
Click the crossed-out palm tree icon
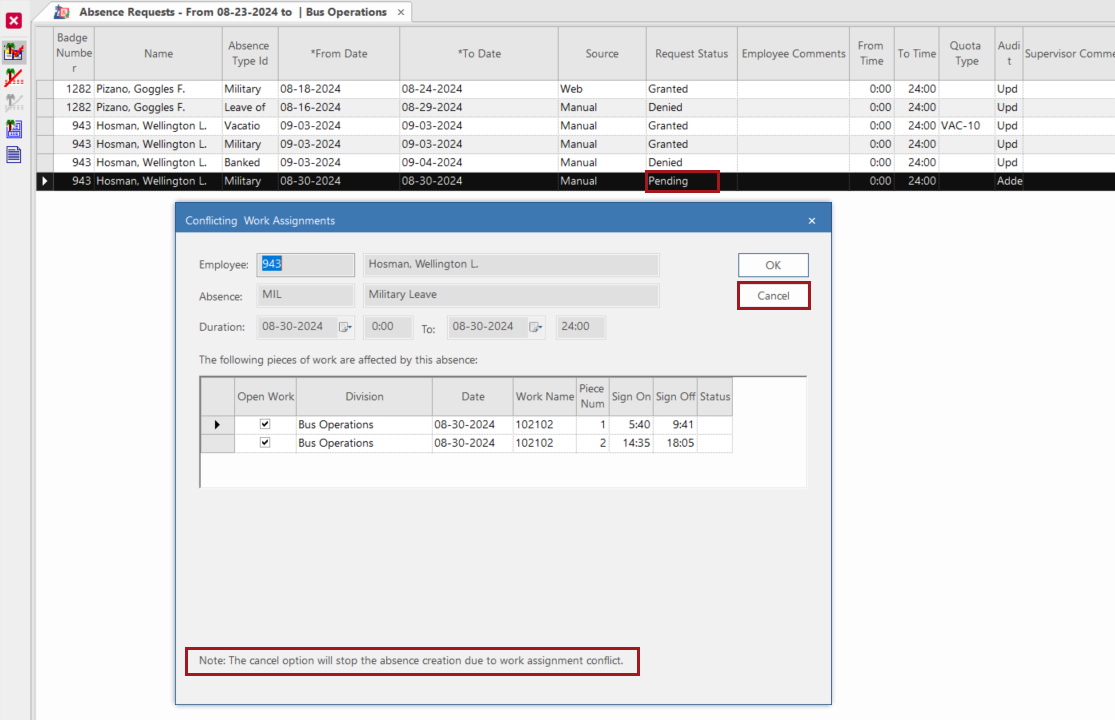coord(14,77)
